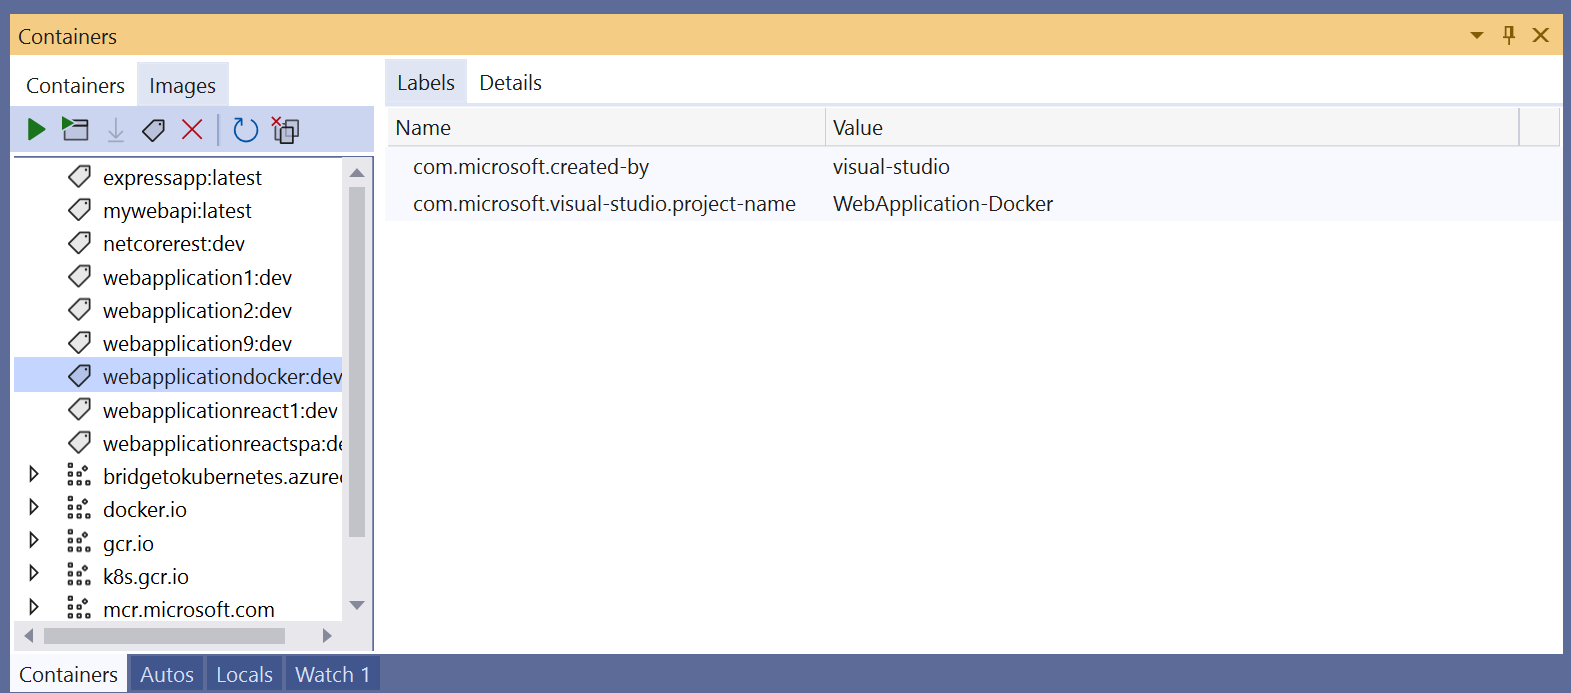Image resolution: width=1571 pixels, height=693 pixels.
Task: Click the red Remove image icon
Action: tap(192, 129)
